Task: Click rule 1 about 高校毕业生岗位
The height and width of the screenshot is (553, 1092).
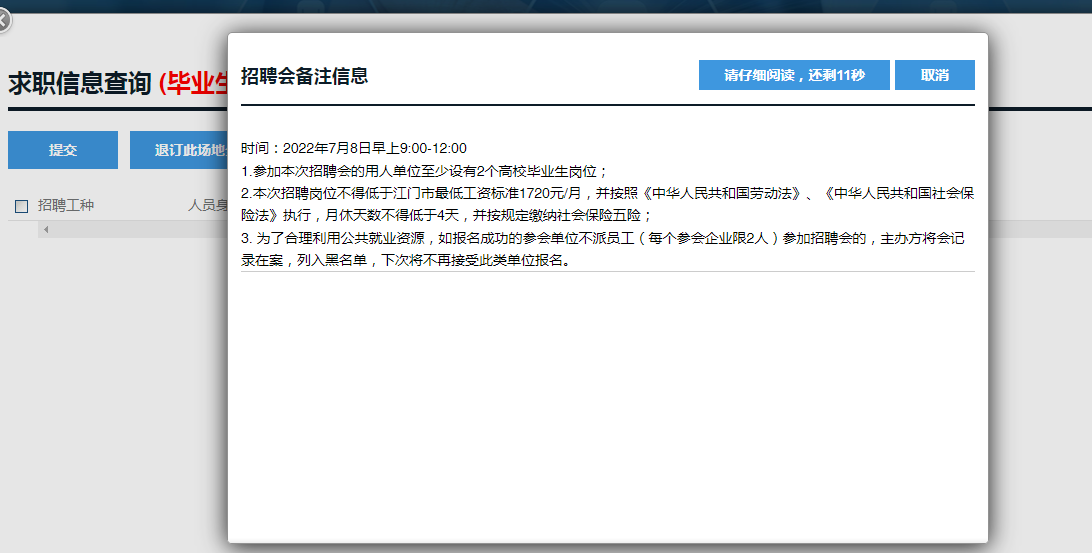Action: [425, 171]
